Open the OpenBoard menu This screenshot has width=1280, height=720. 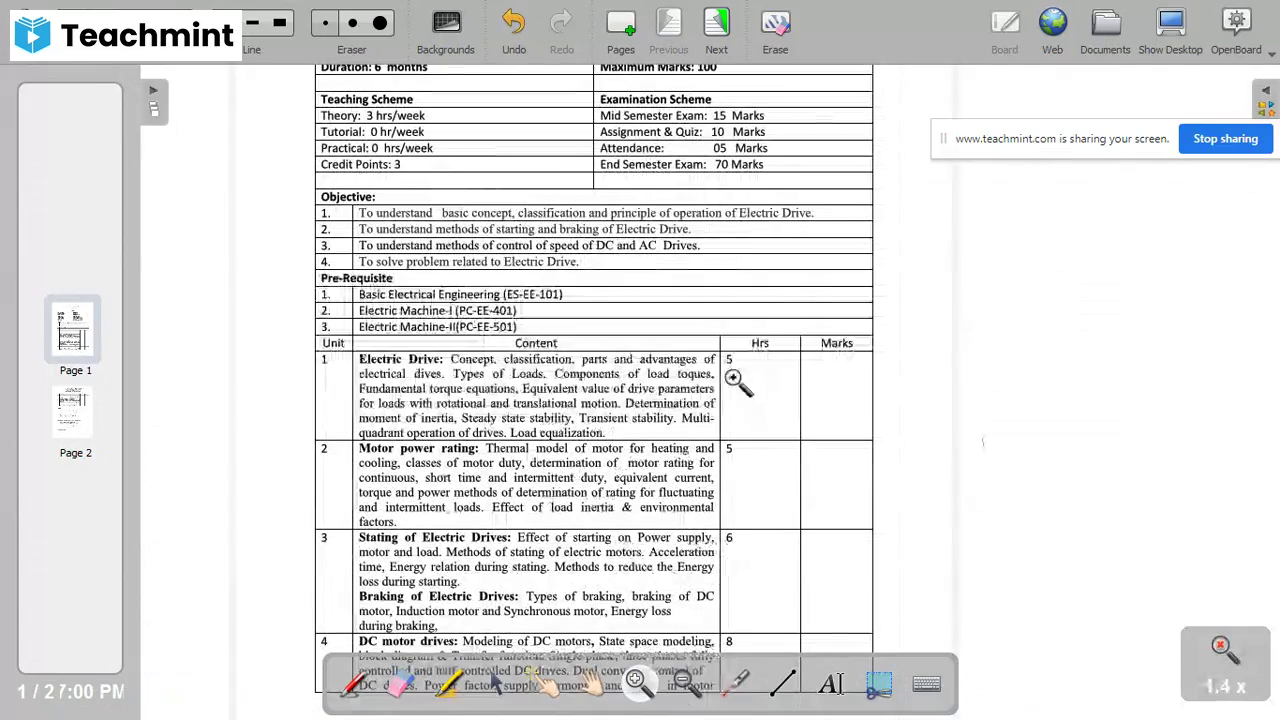[x=1237, y=32]
